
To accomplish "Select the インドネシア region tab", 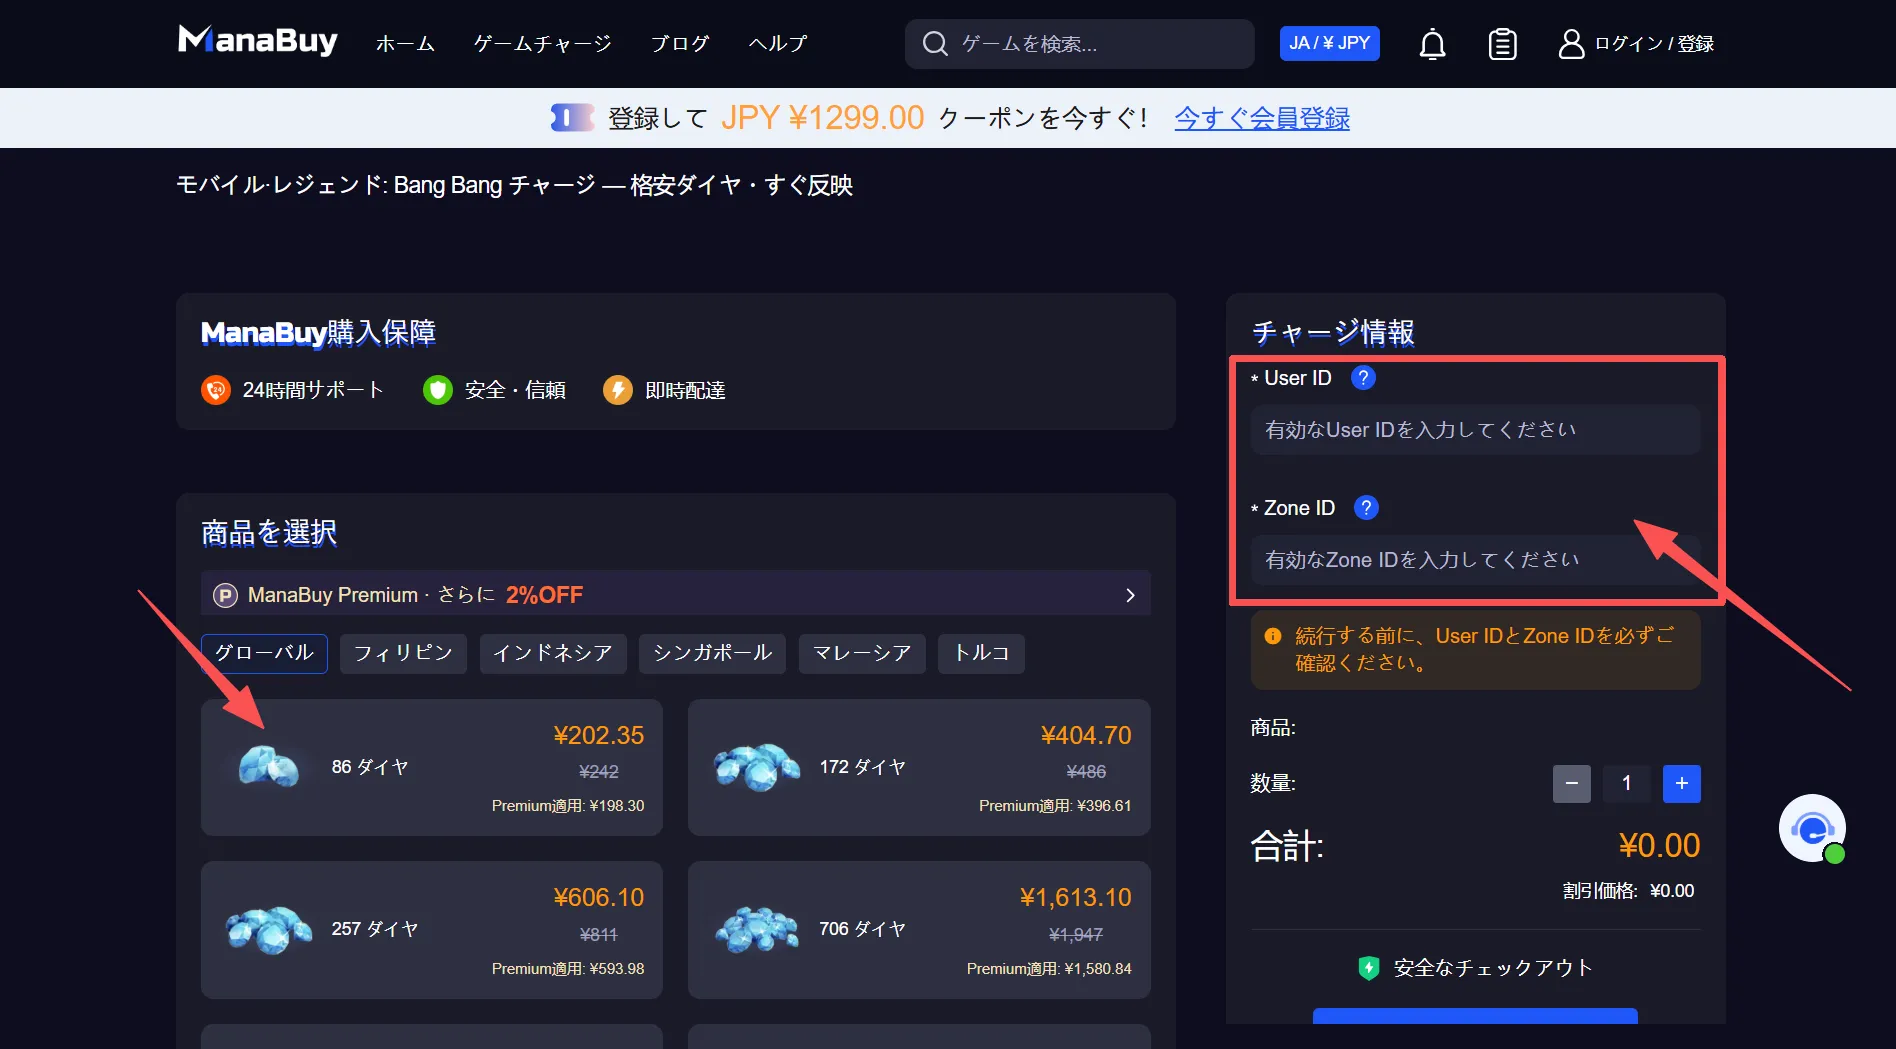I will coord(553,654).
